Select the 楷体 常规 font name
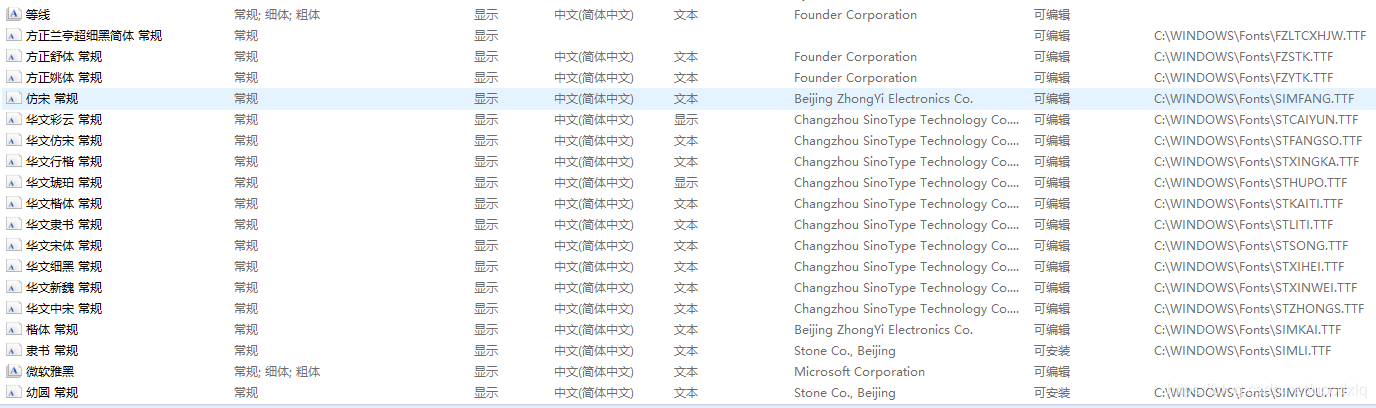 coord(52,330)
